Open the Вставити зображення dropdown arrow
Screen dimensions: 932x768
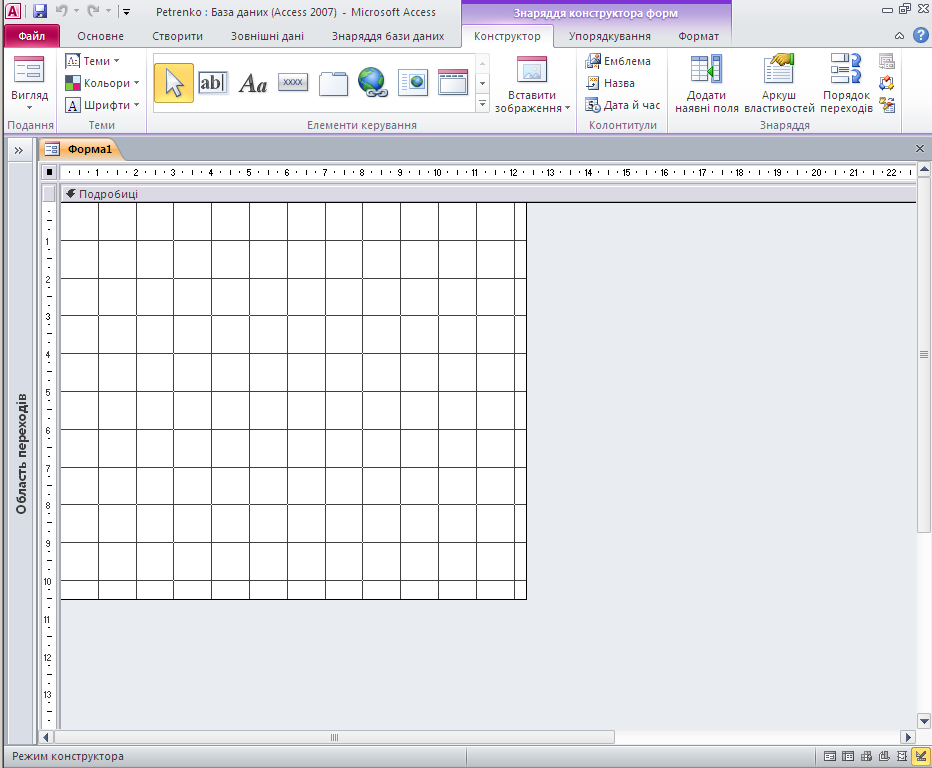tap(568, 108)
